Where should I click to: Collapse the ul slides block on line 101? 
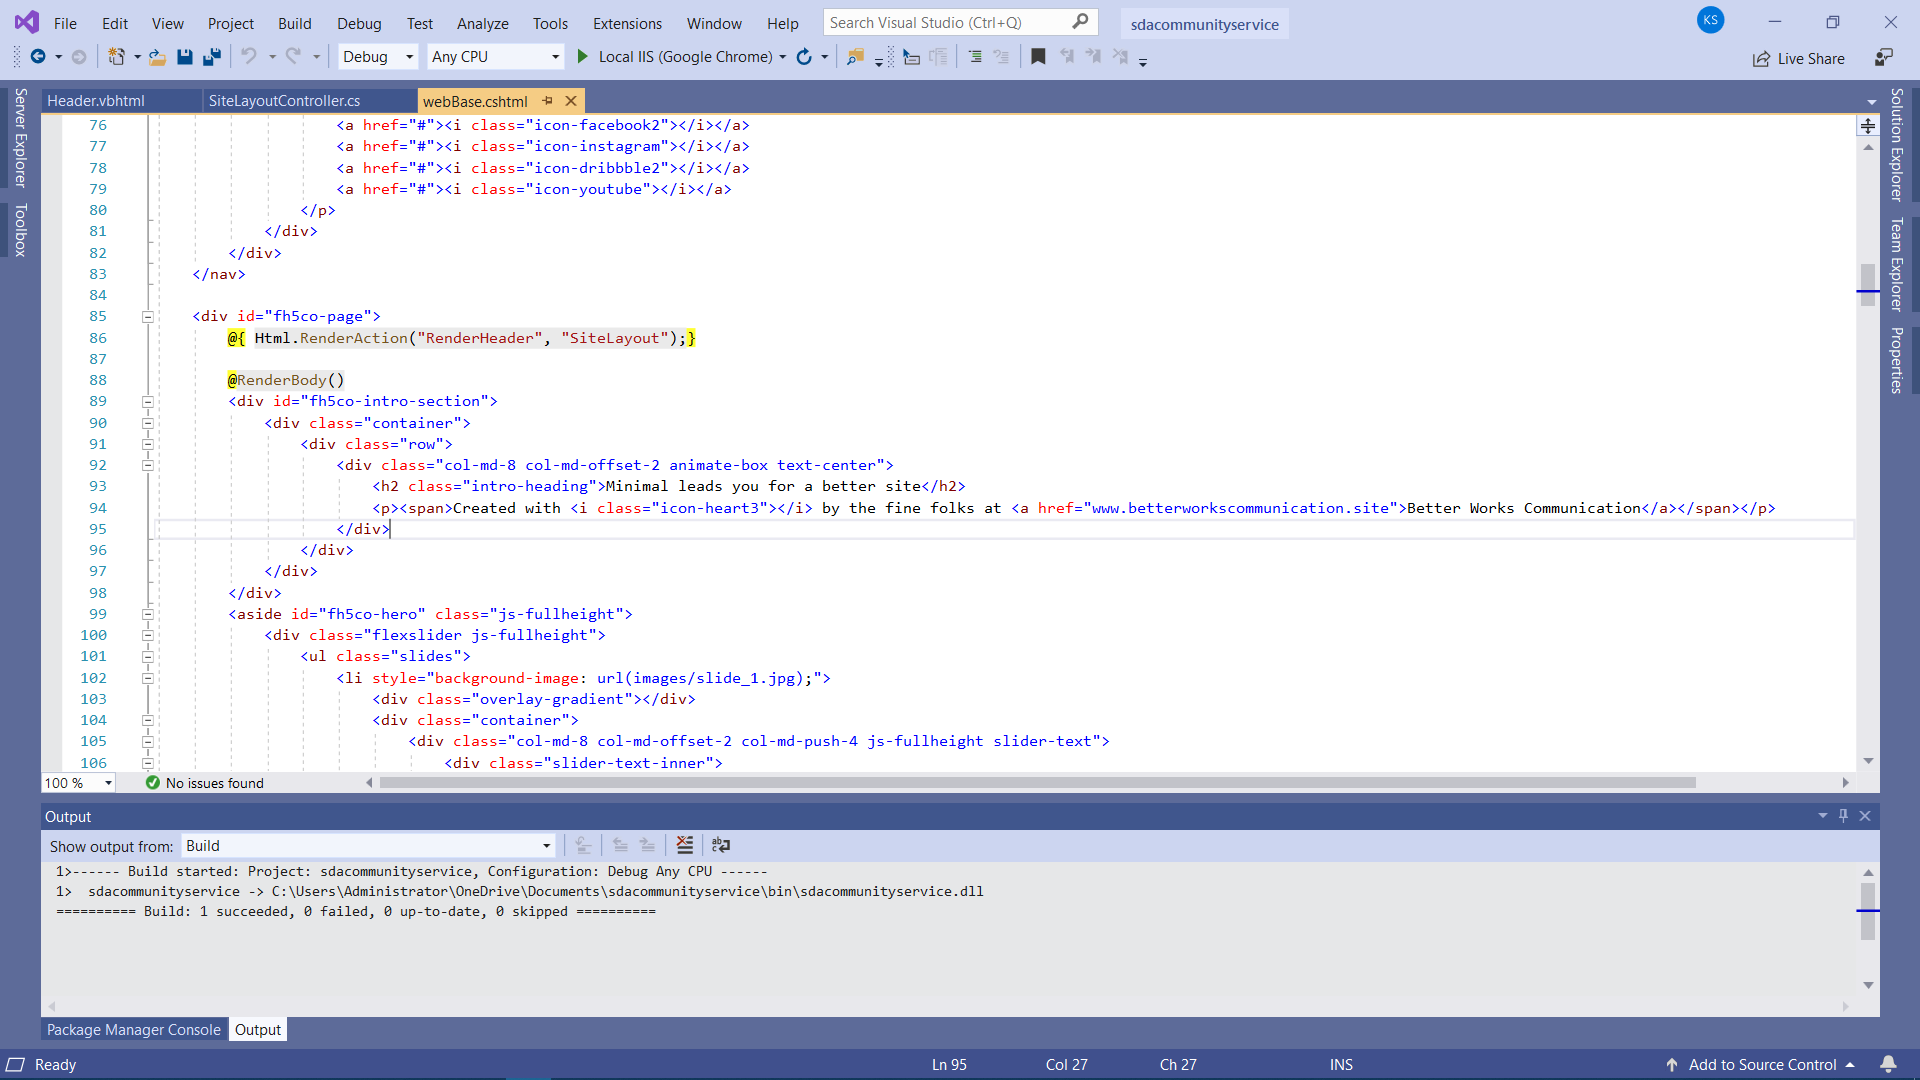click(x=147, y=657)
